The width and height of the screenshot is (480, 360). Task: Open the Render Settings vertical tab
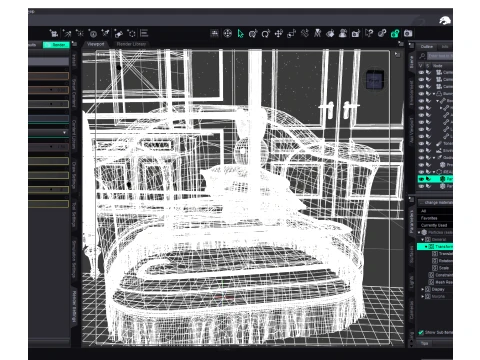pos(74,306)
